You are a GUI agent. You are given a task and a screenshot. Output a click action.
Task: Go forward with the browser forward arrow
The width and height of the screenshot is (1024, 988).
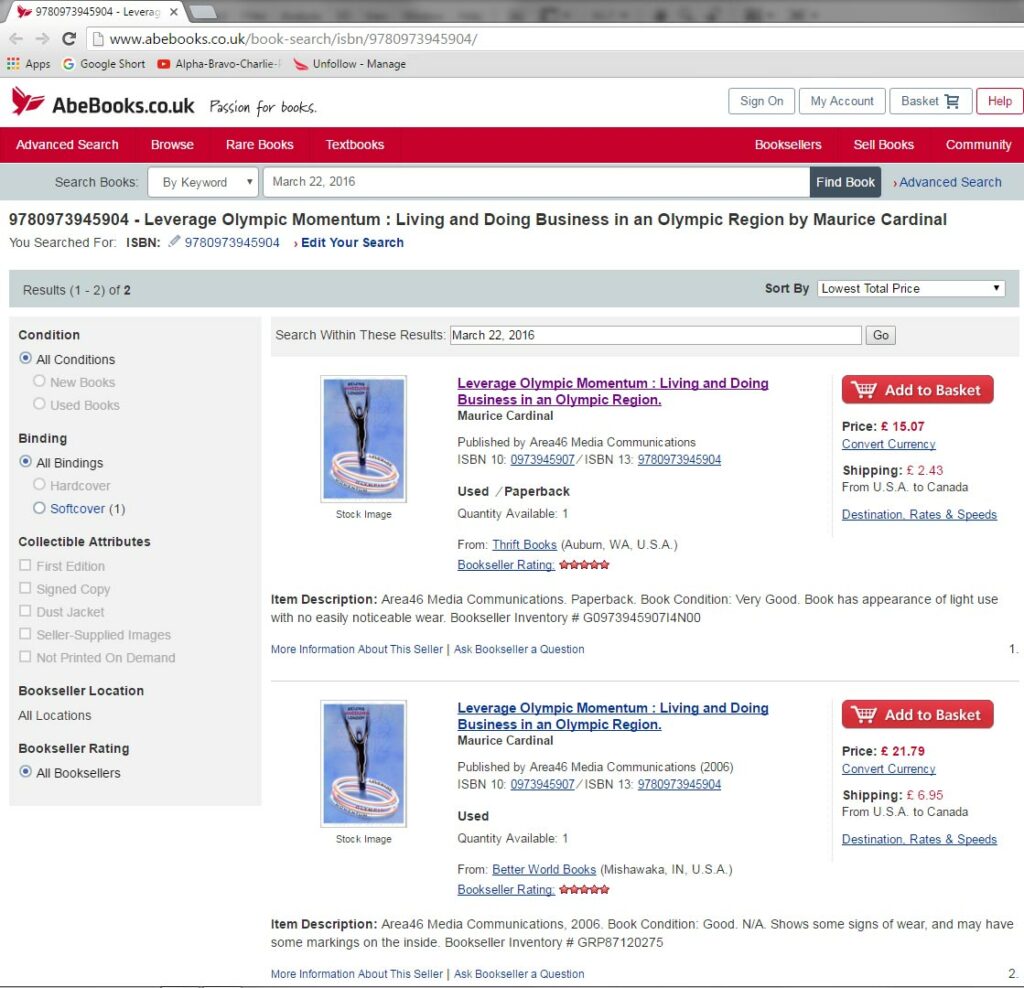[x=42, y=39]
